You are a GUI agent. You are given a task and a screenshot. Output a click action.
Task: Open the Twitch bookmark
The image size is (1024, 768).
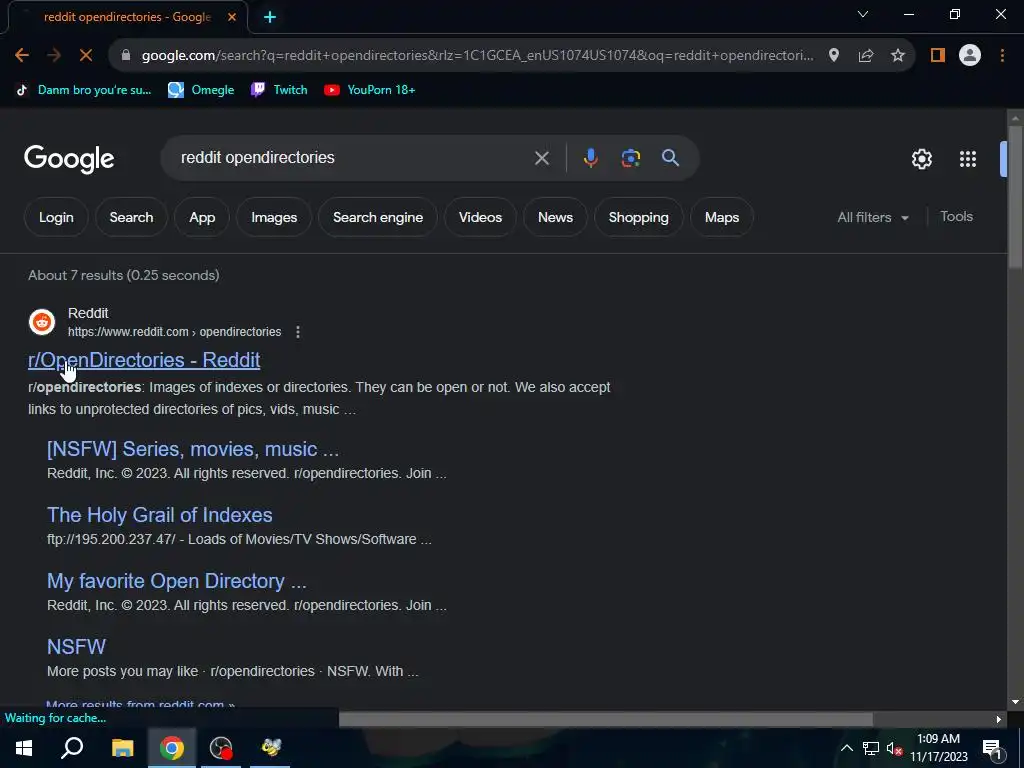point(279,90)
